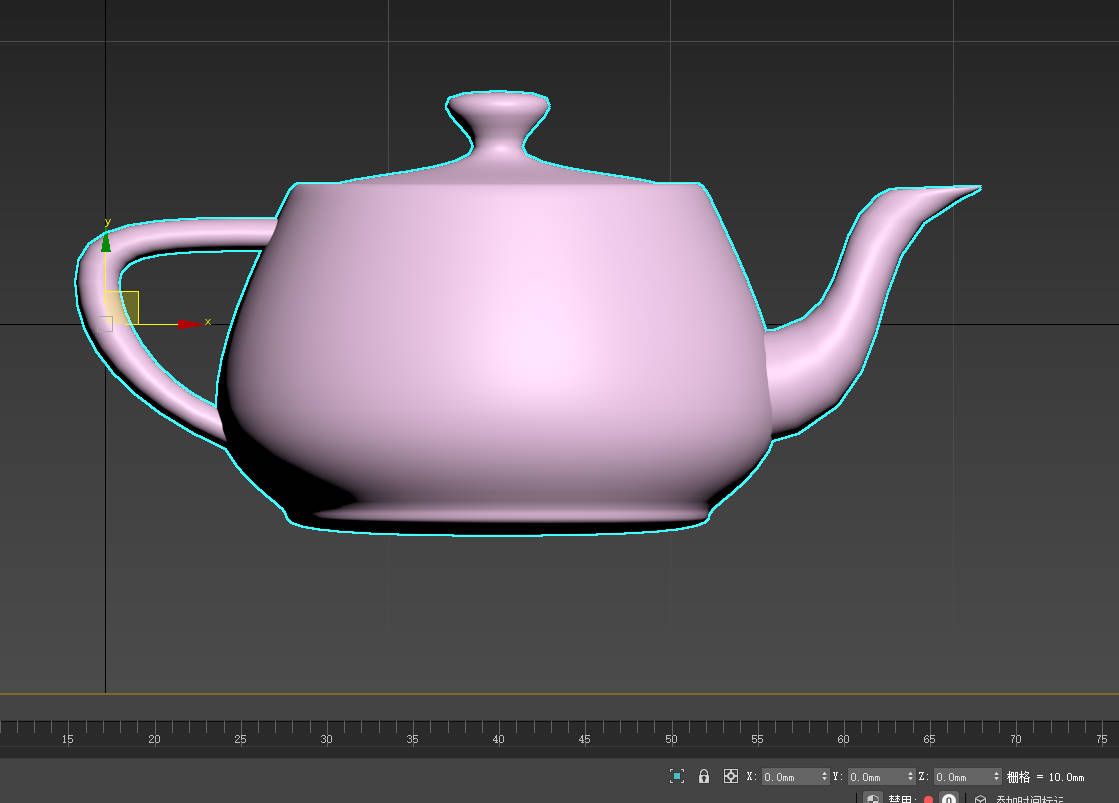
Task: Toggle the Selection Lock padlock icon
Action: pyautogui.click(x=704, y=777)
